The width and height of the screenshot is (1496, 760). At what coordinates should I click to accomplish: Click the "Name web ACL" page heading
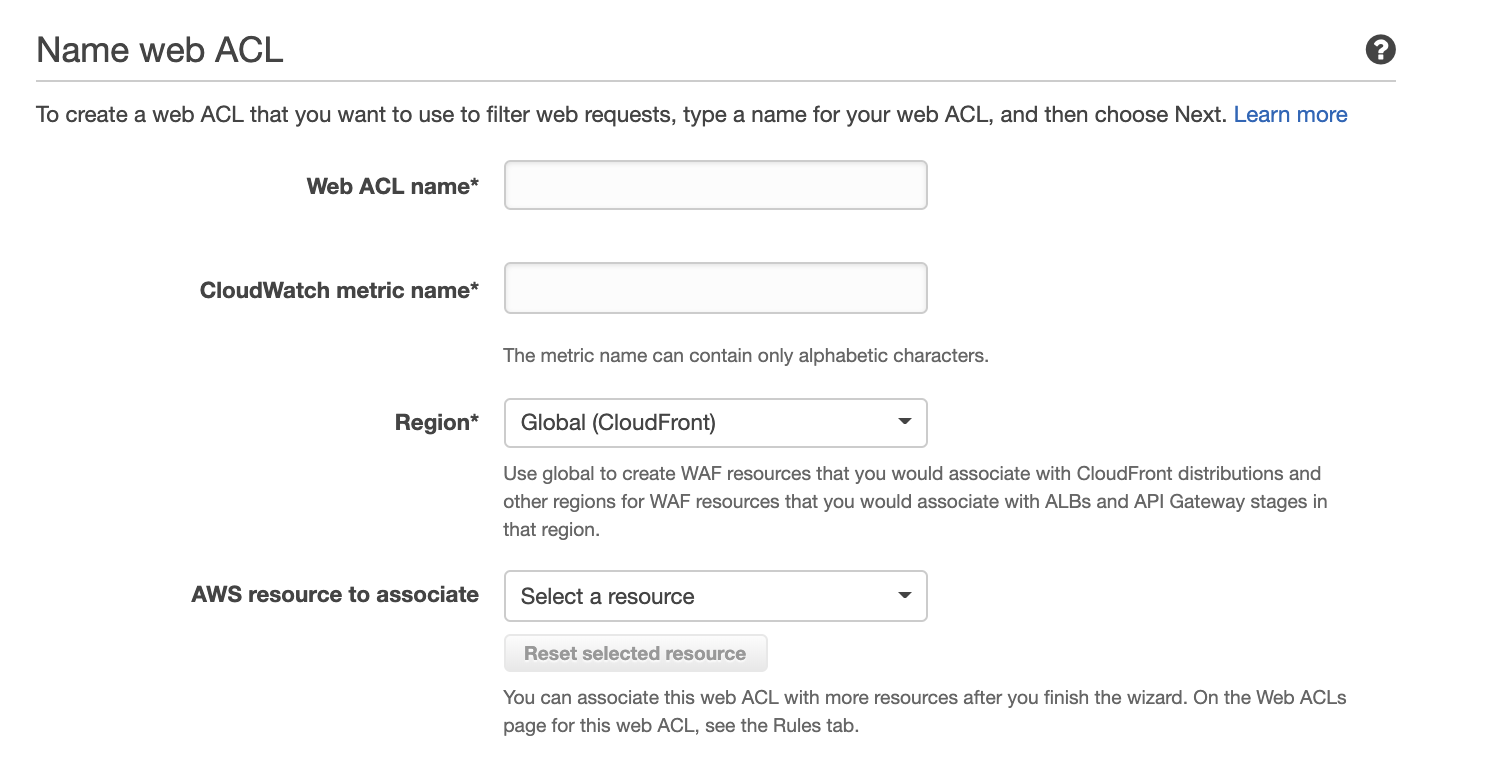[x=160, y=50]
